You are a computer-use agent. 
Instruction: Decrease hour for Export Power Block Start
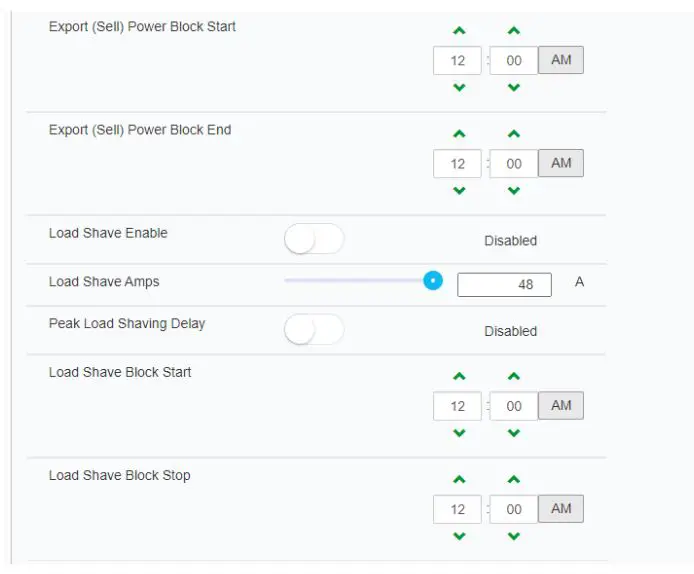click(459, 88)
